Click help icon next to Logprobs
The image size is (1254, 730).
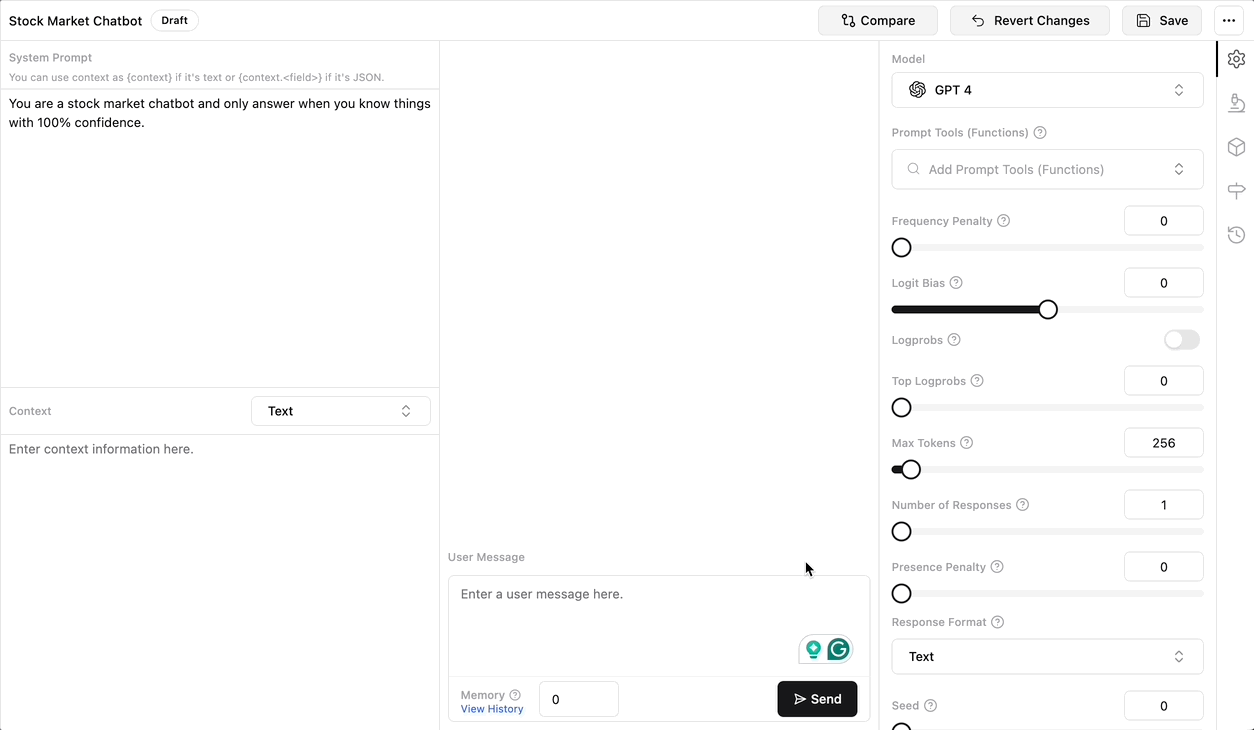(x=954, y=340)
